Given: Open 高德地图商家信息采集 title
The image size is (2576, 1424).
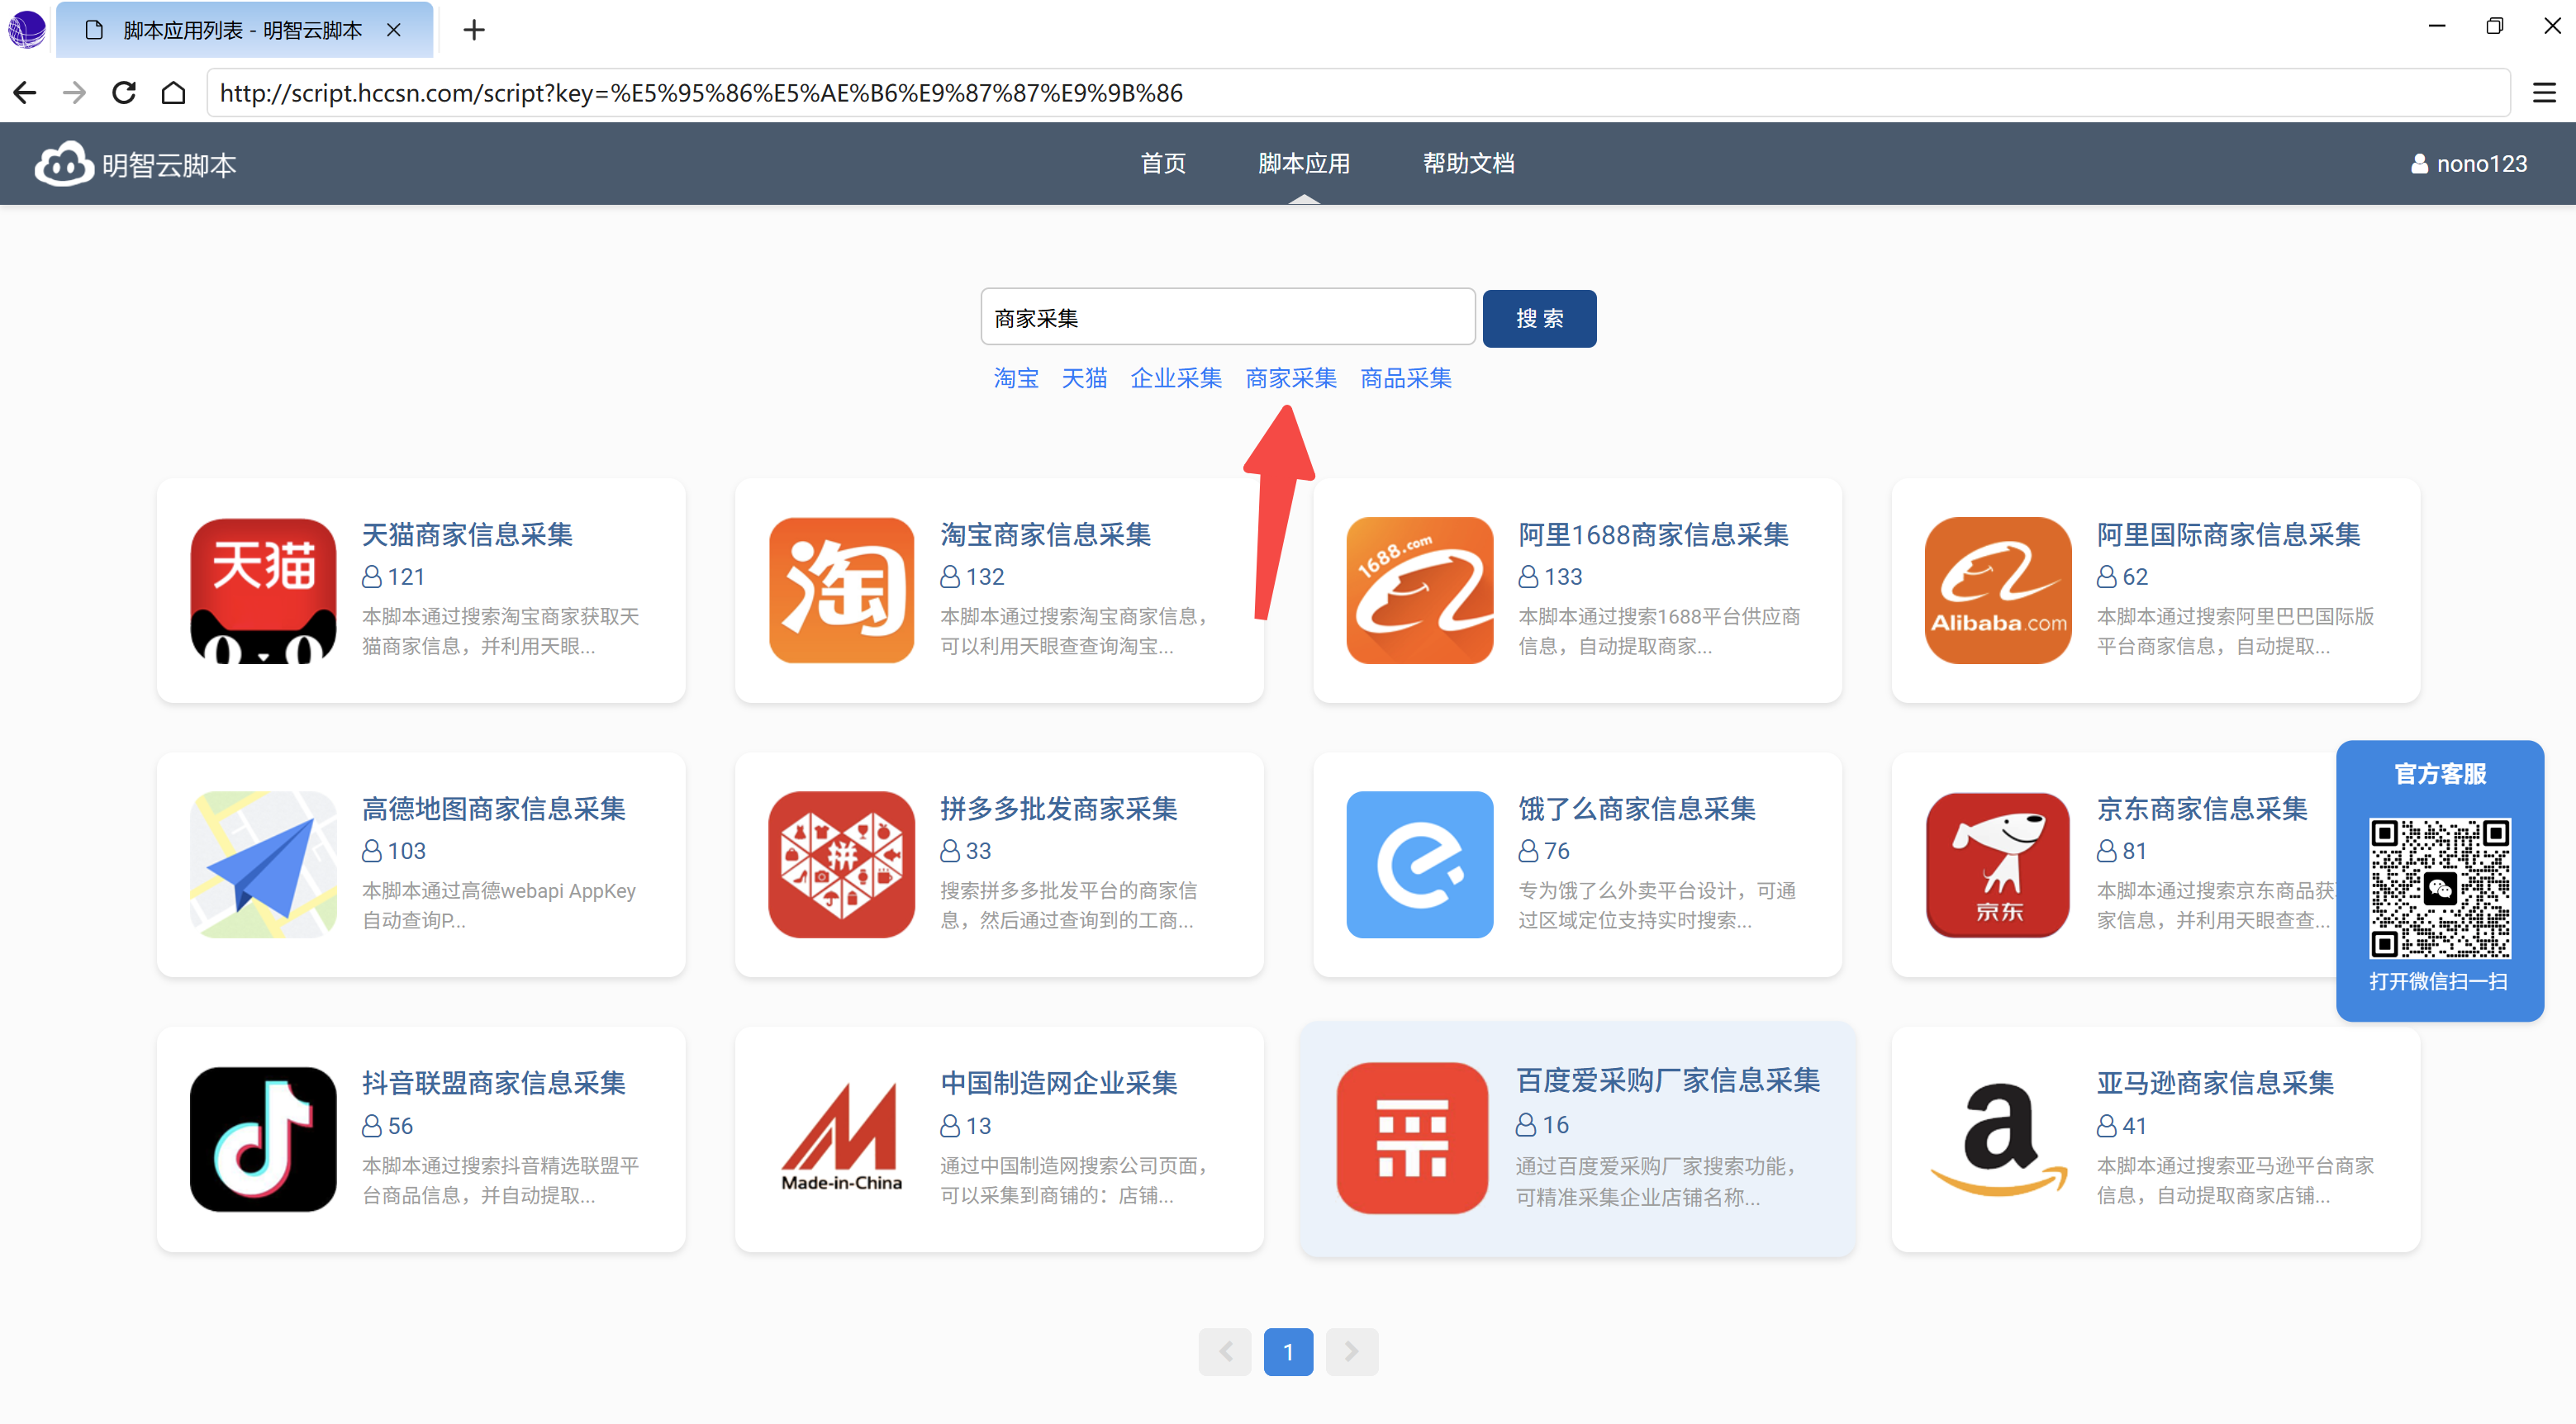Looking at the screenshot, I should point(493,809).
